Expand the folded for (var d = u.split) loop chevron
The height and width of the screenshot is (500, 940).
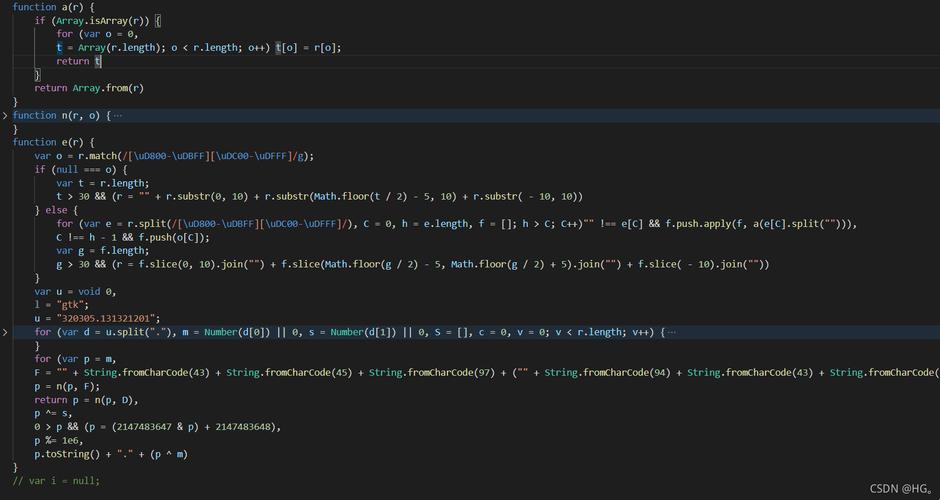5,332
